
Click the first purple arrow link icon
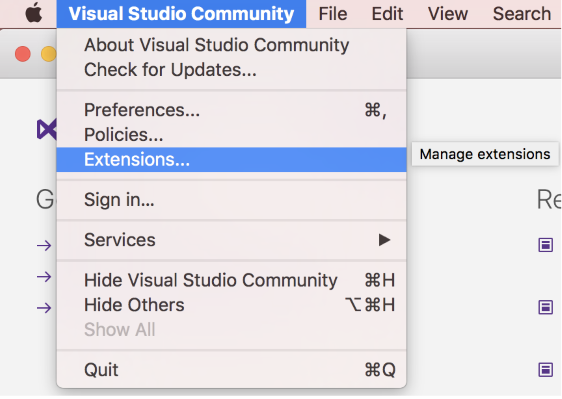[44, 246]
